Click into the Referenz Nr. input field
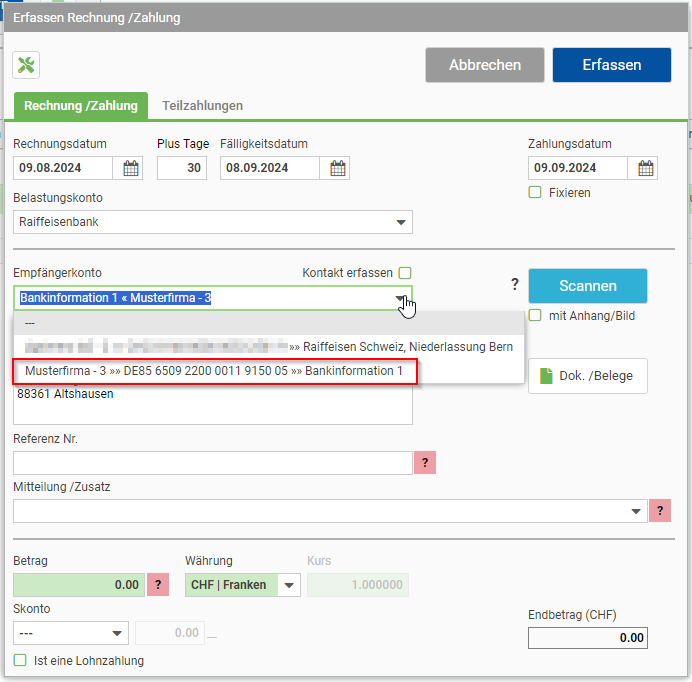Viewport: 692px width, 682px height. coord(213,463)
